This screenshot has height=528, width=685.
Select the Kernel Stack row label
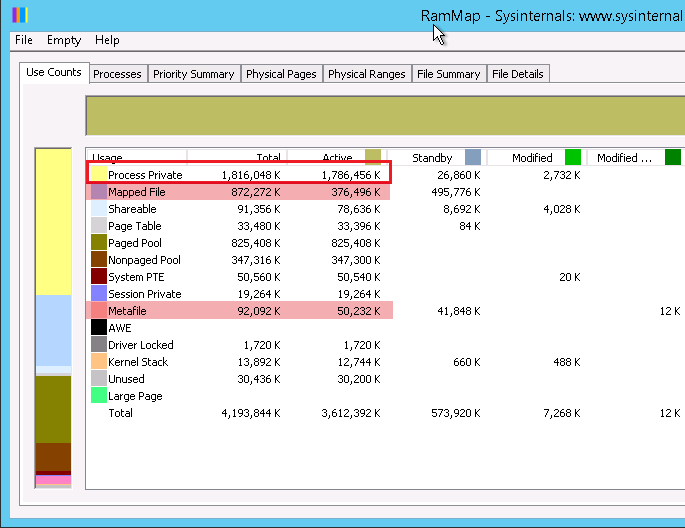tap(138, 362)
